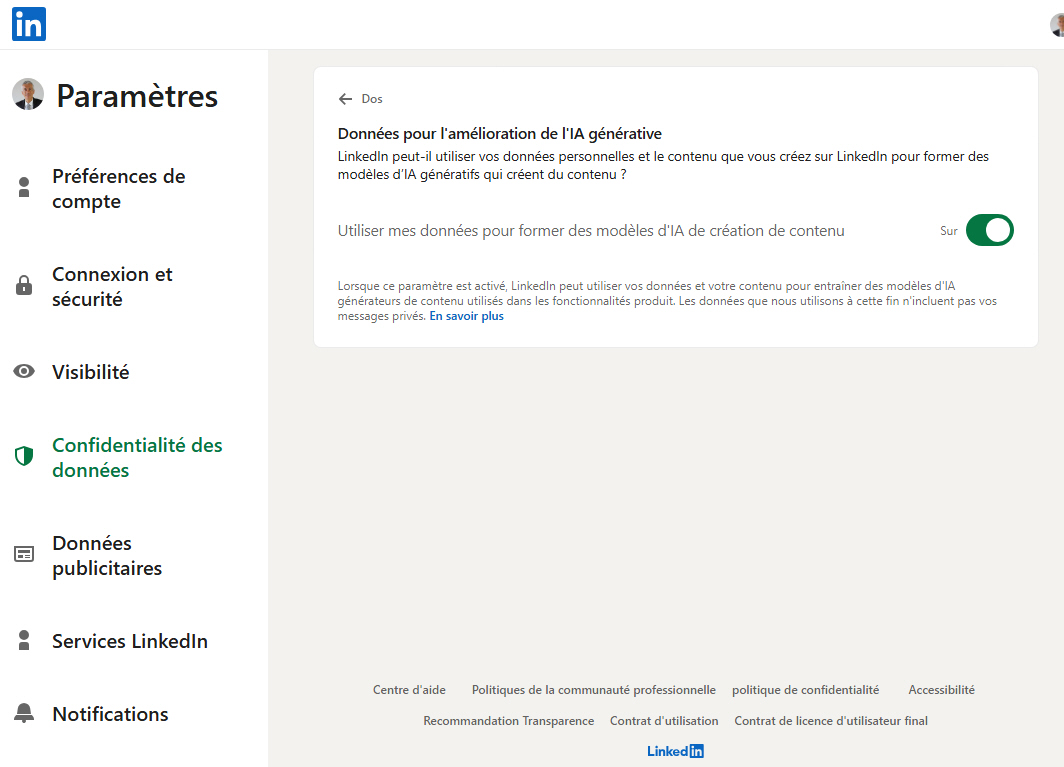1064x767 pixels.
Task: Click the En savoir plus link
Action: [466, 315]
